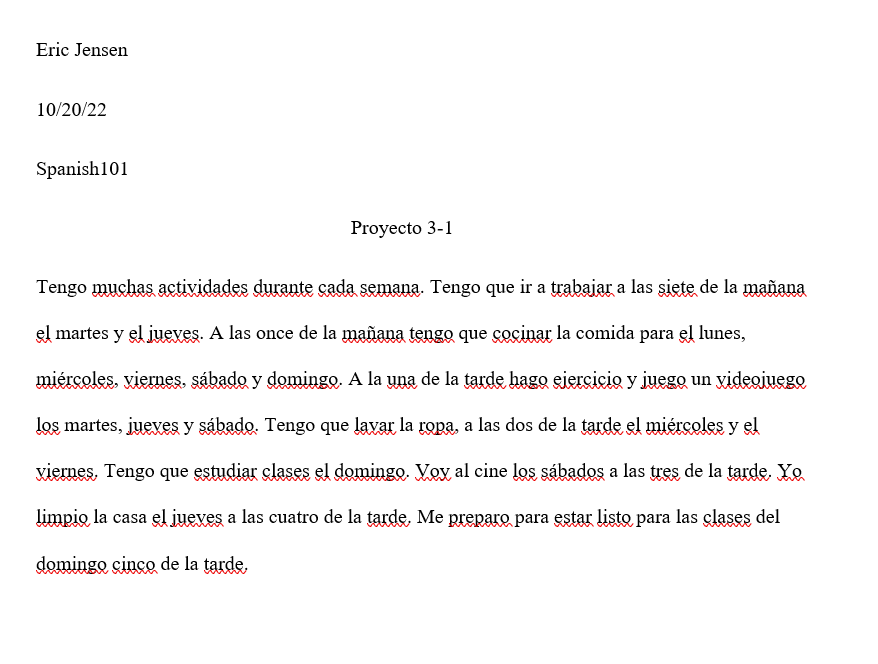Image resolution: width=878 pixels, height=664 pixels.
Task: Click the word "semana"
Action: click(389, 288)
